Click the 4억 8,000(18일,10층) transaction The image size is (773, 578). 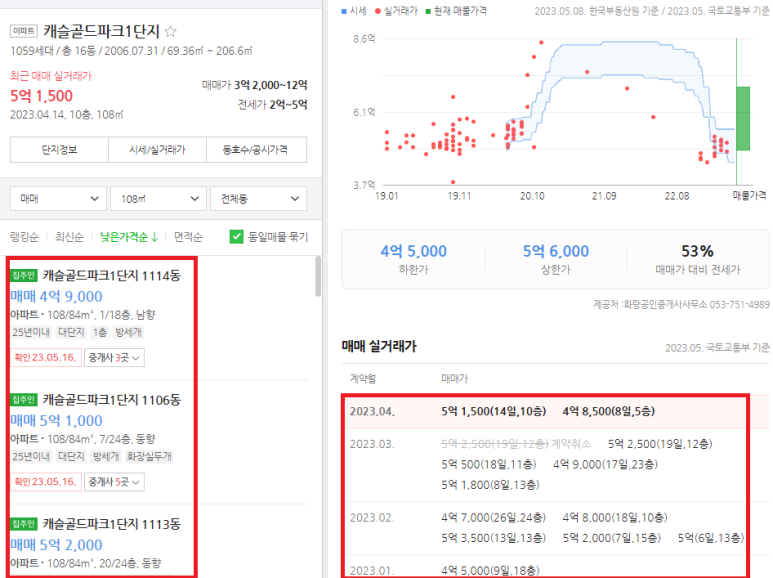coord(615,518)
